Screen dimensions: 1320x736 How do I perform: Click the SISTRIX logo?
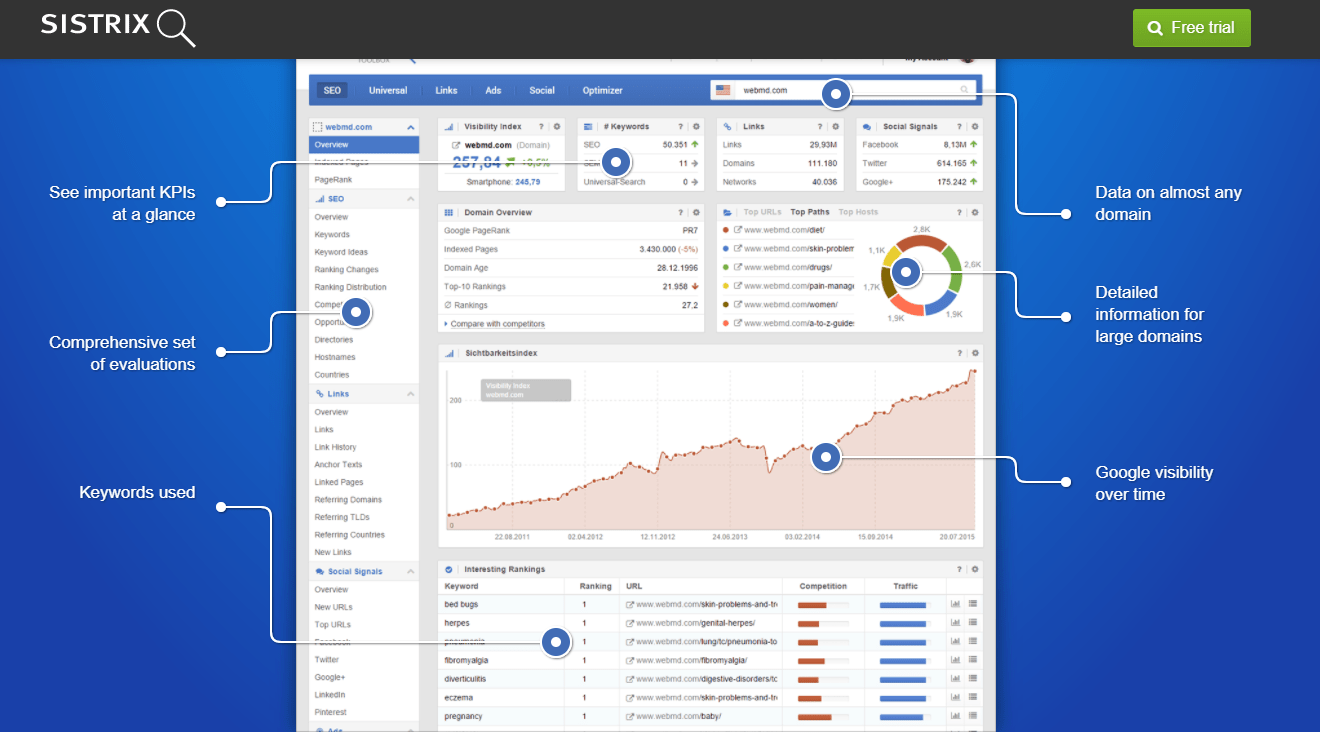pyautogui.click(x=118, y=27)
